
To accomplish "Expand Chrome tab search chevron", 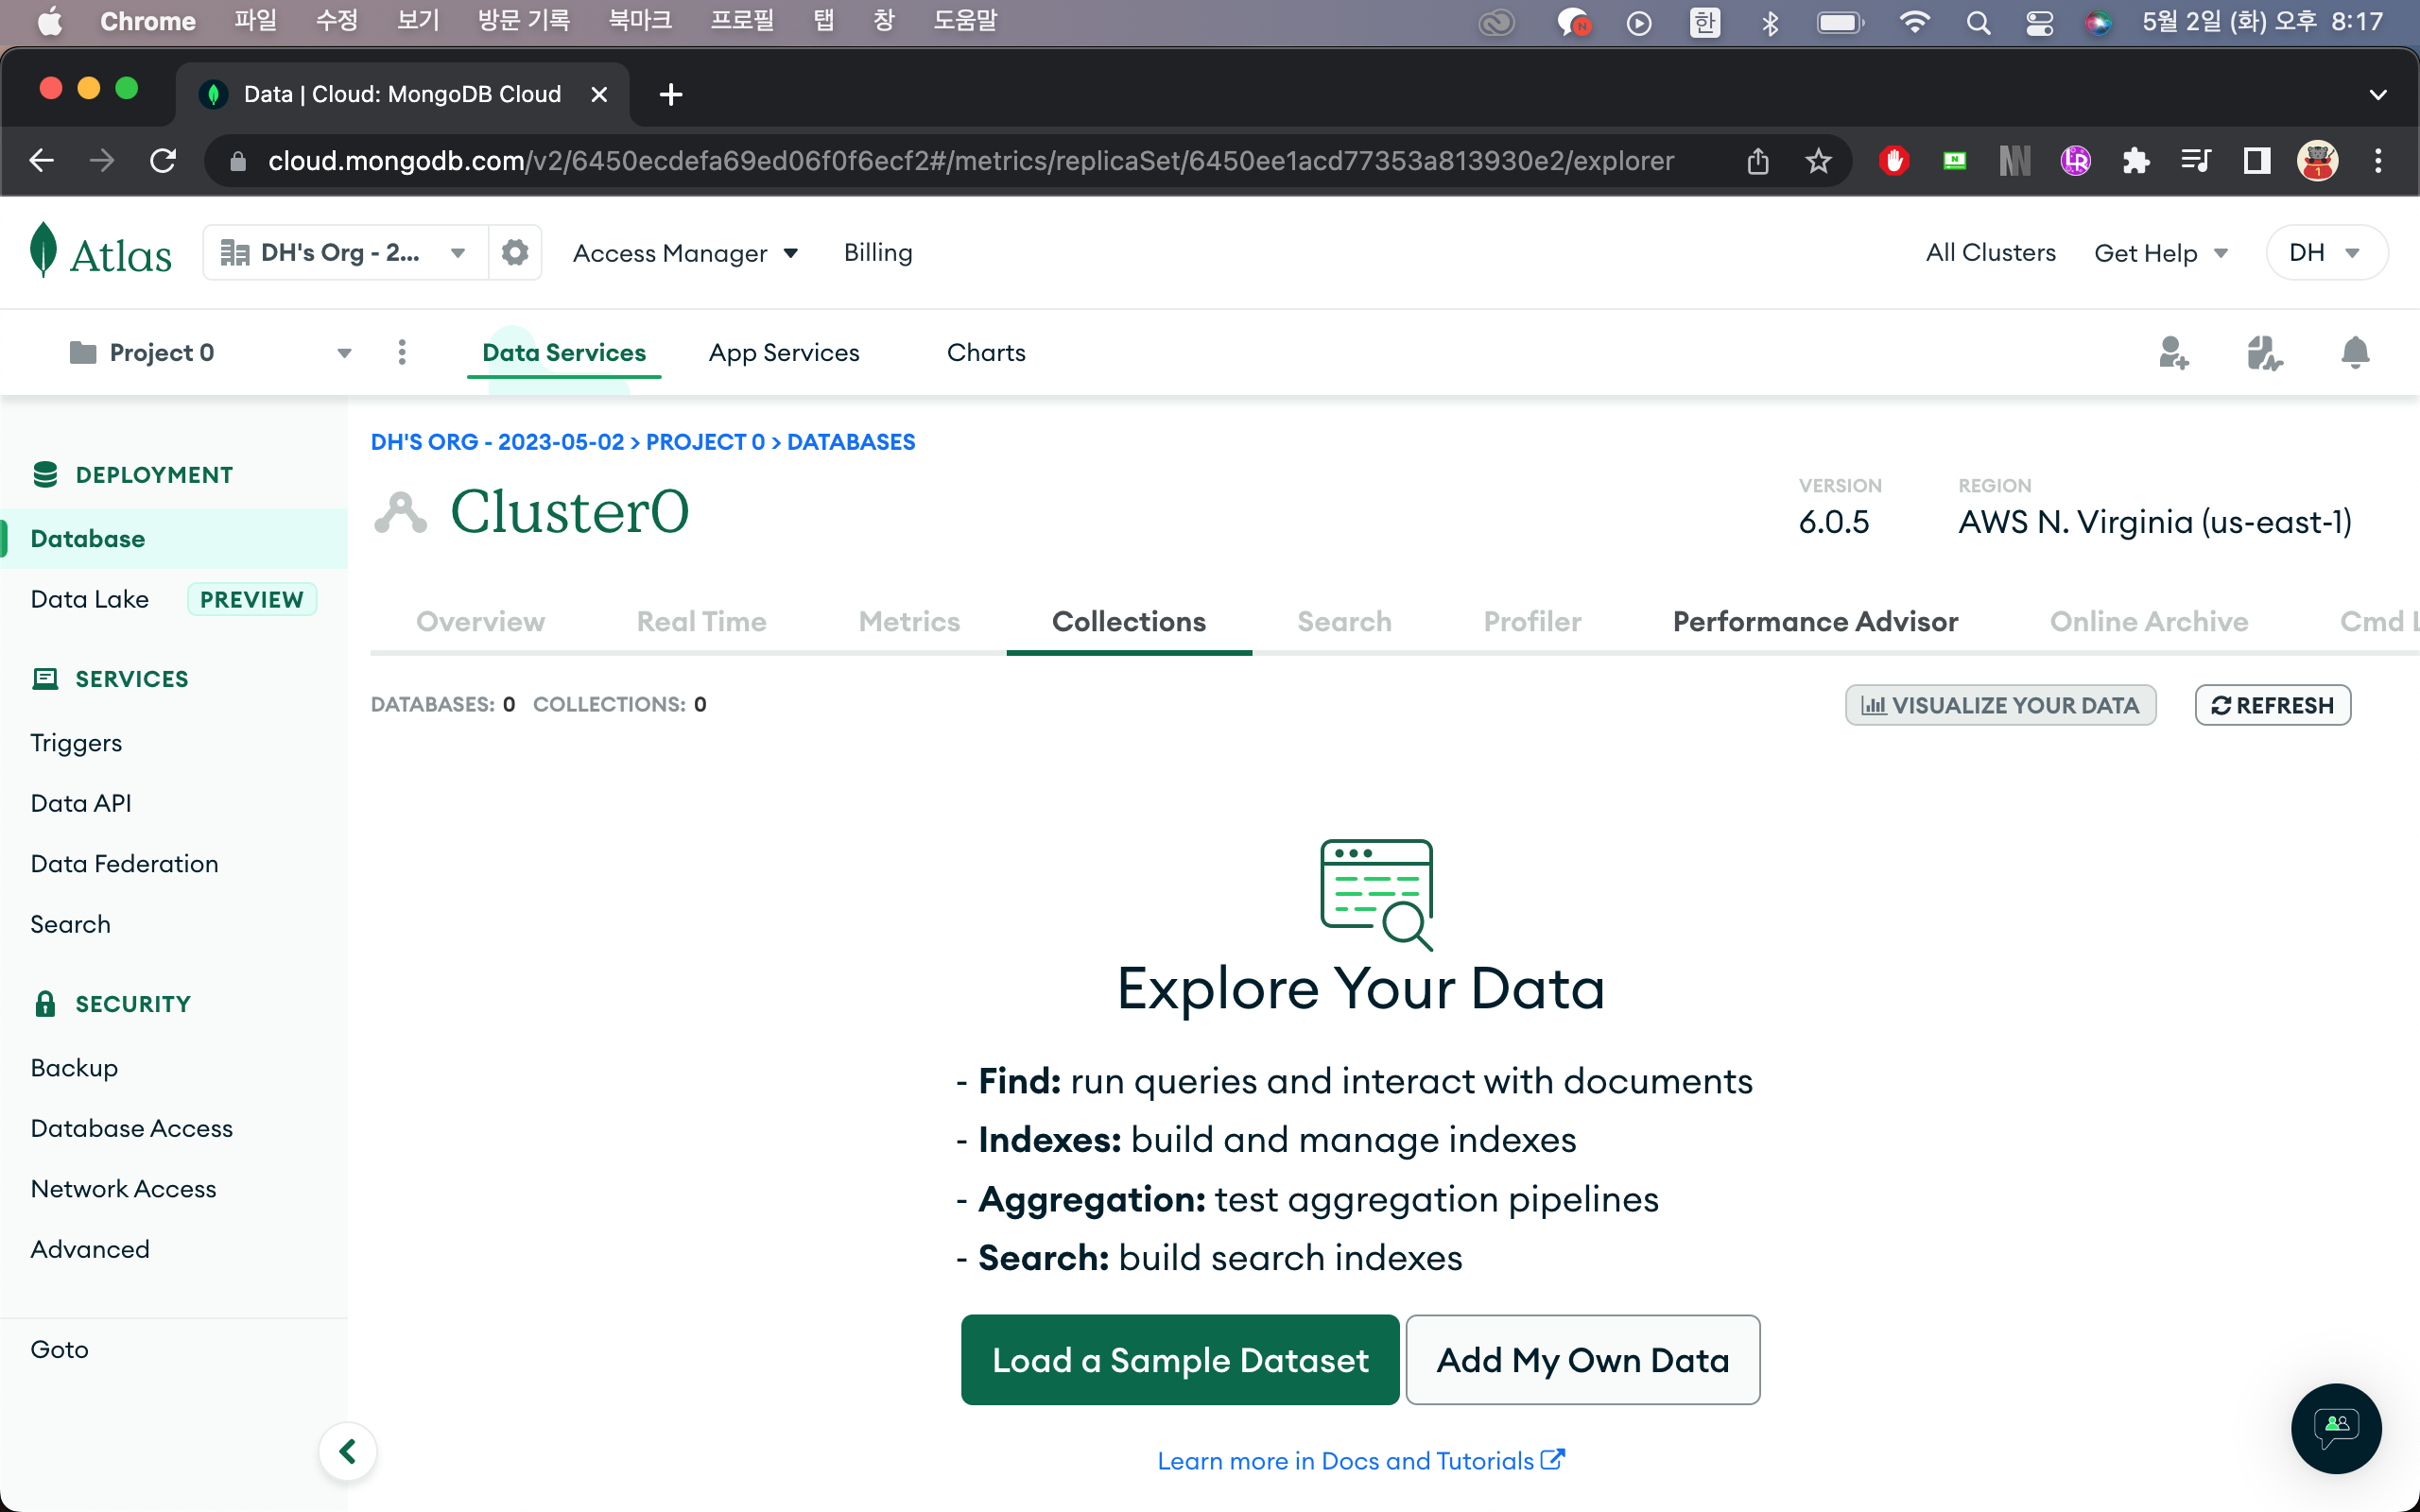I will pyautogui.click(x=2378, y=94).
